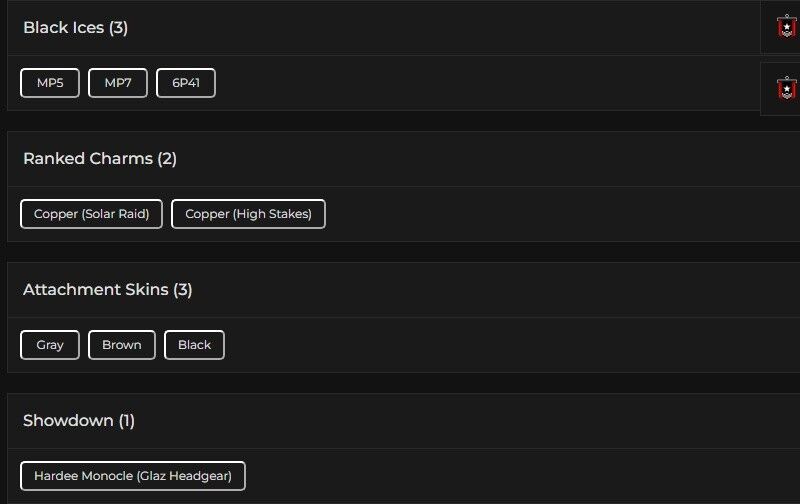Select the MP5 Black Ice tag
800x504 pixels.
tap(50, 83)
